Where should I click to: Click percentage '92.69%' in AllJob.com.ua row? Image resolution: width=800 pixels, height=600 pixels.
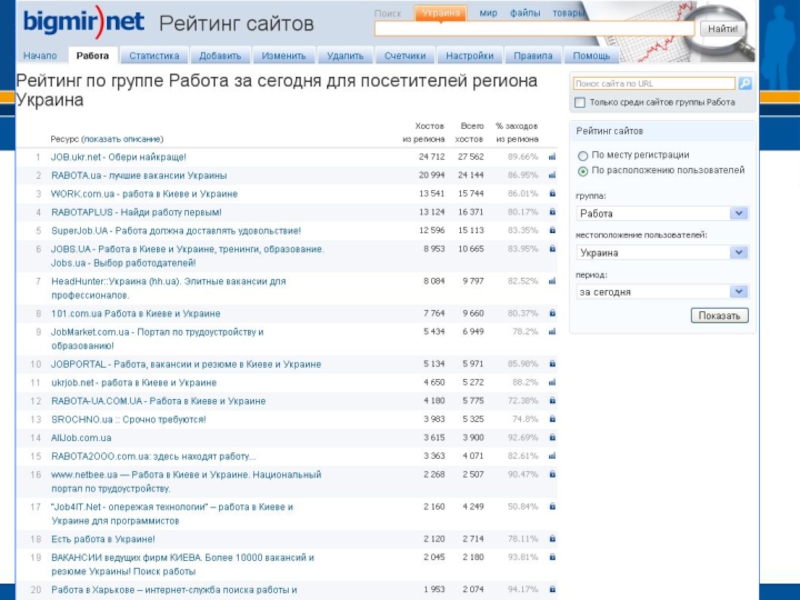click(523, 438)
